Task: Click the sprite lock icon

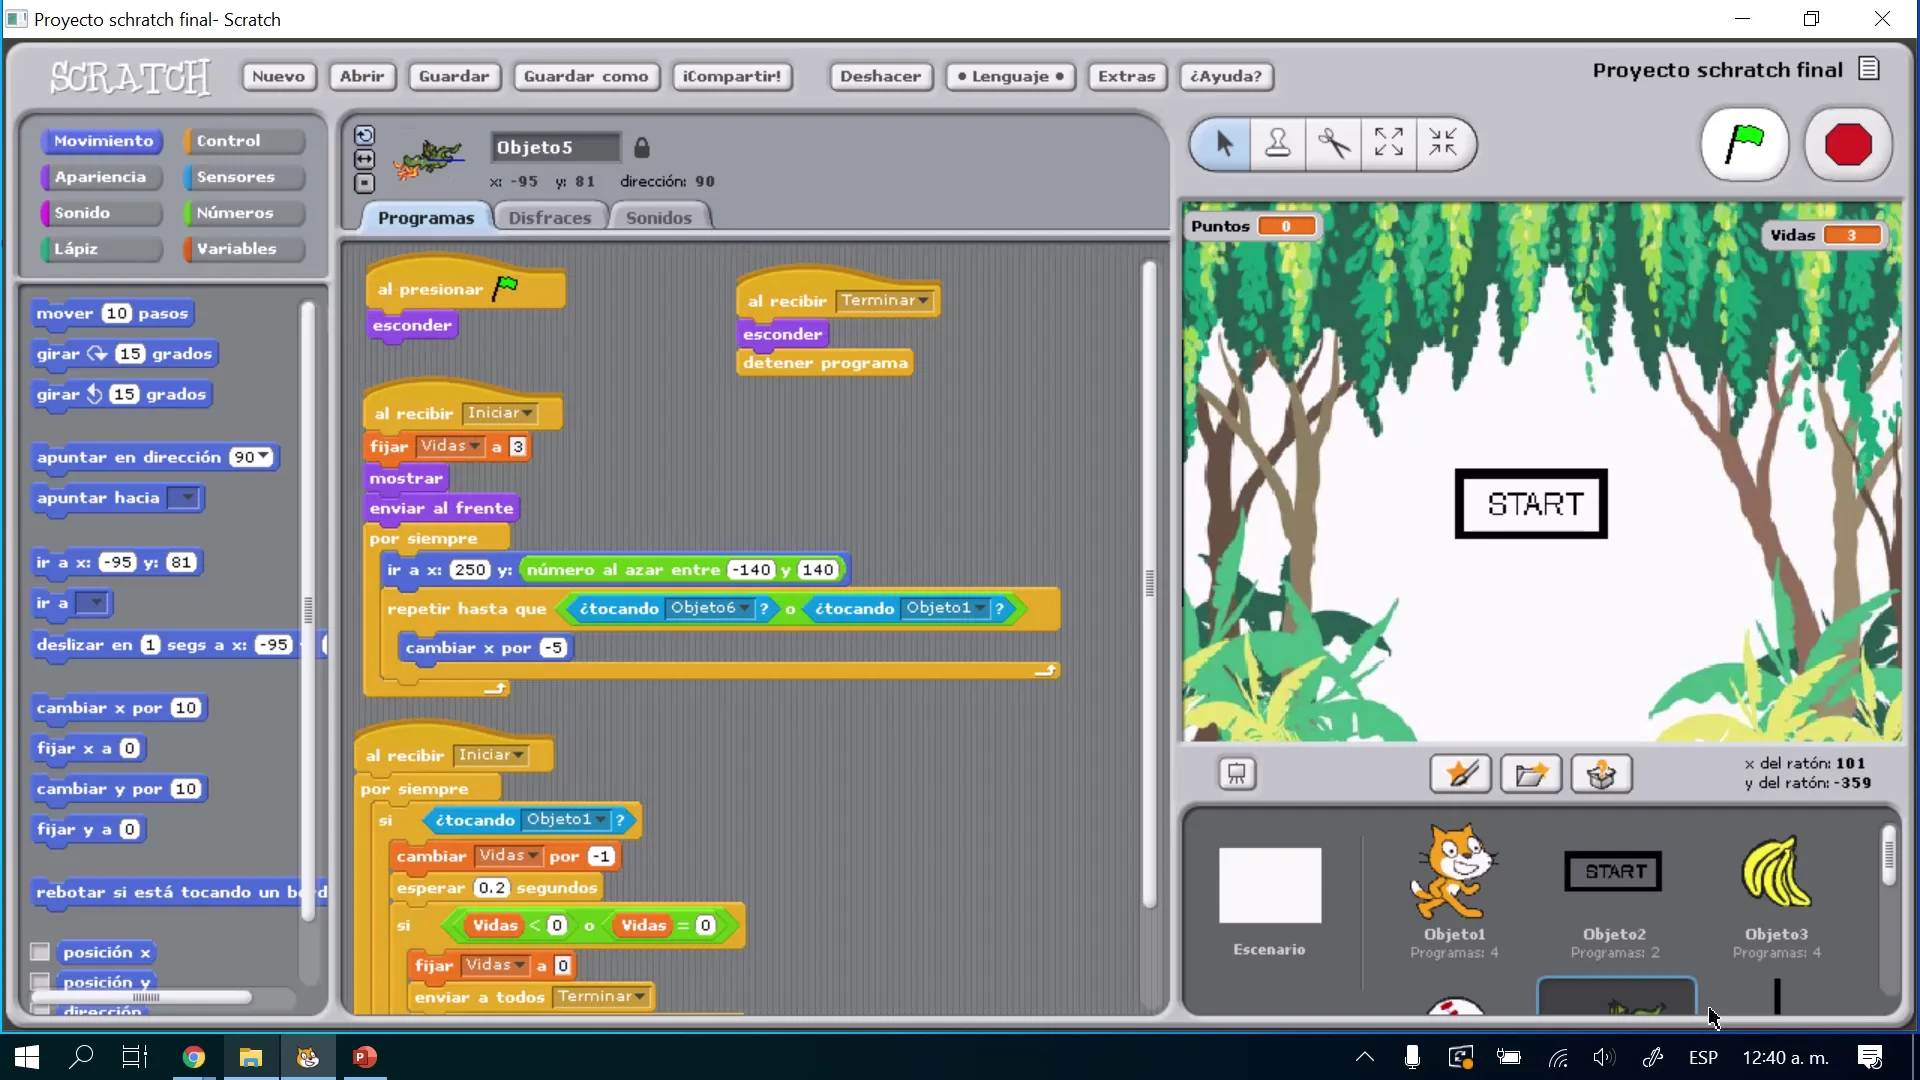Action: pyautogui.click(x=642, y=148)
